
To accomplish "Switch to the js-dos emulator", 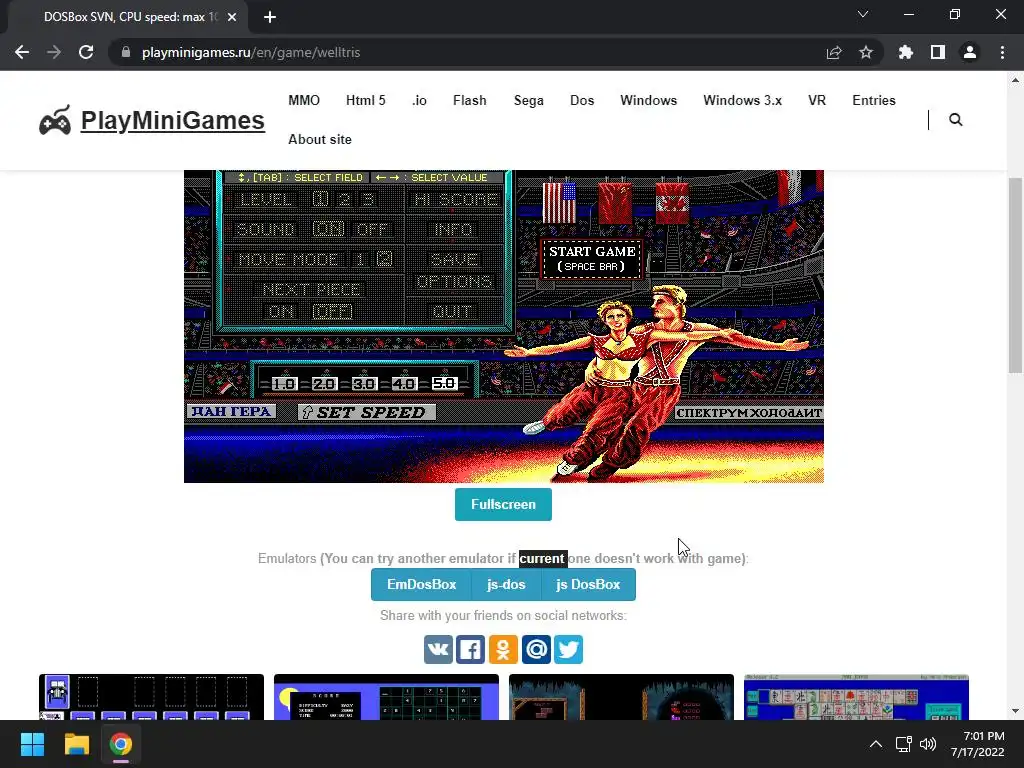I will [x=506, y=584].
